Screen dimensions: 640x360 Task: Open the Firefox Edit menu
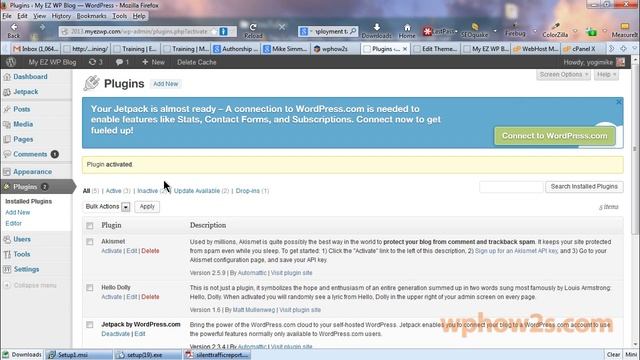[x=22, y=16]
